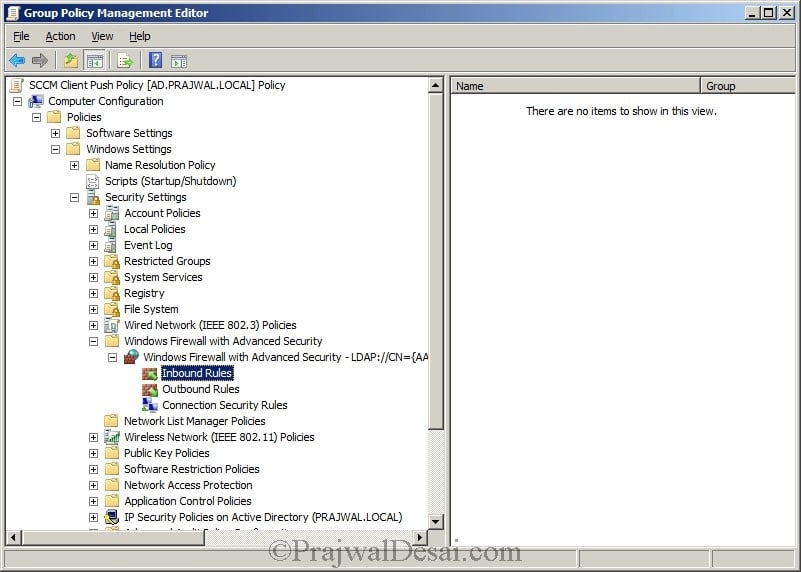Click the Wireless Network Policies icon
This screenshot has width=801, height=572.
click(x=111, y=437)
